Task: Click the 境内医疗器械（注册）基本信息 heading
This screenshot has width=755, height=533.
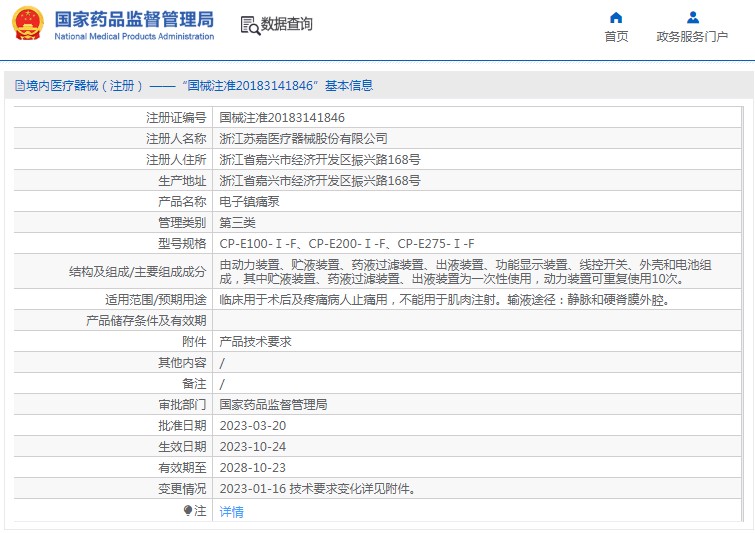Action: point(194,86)
